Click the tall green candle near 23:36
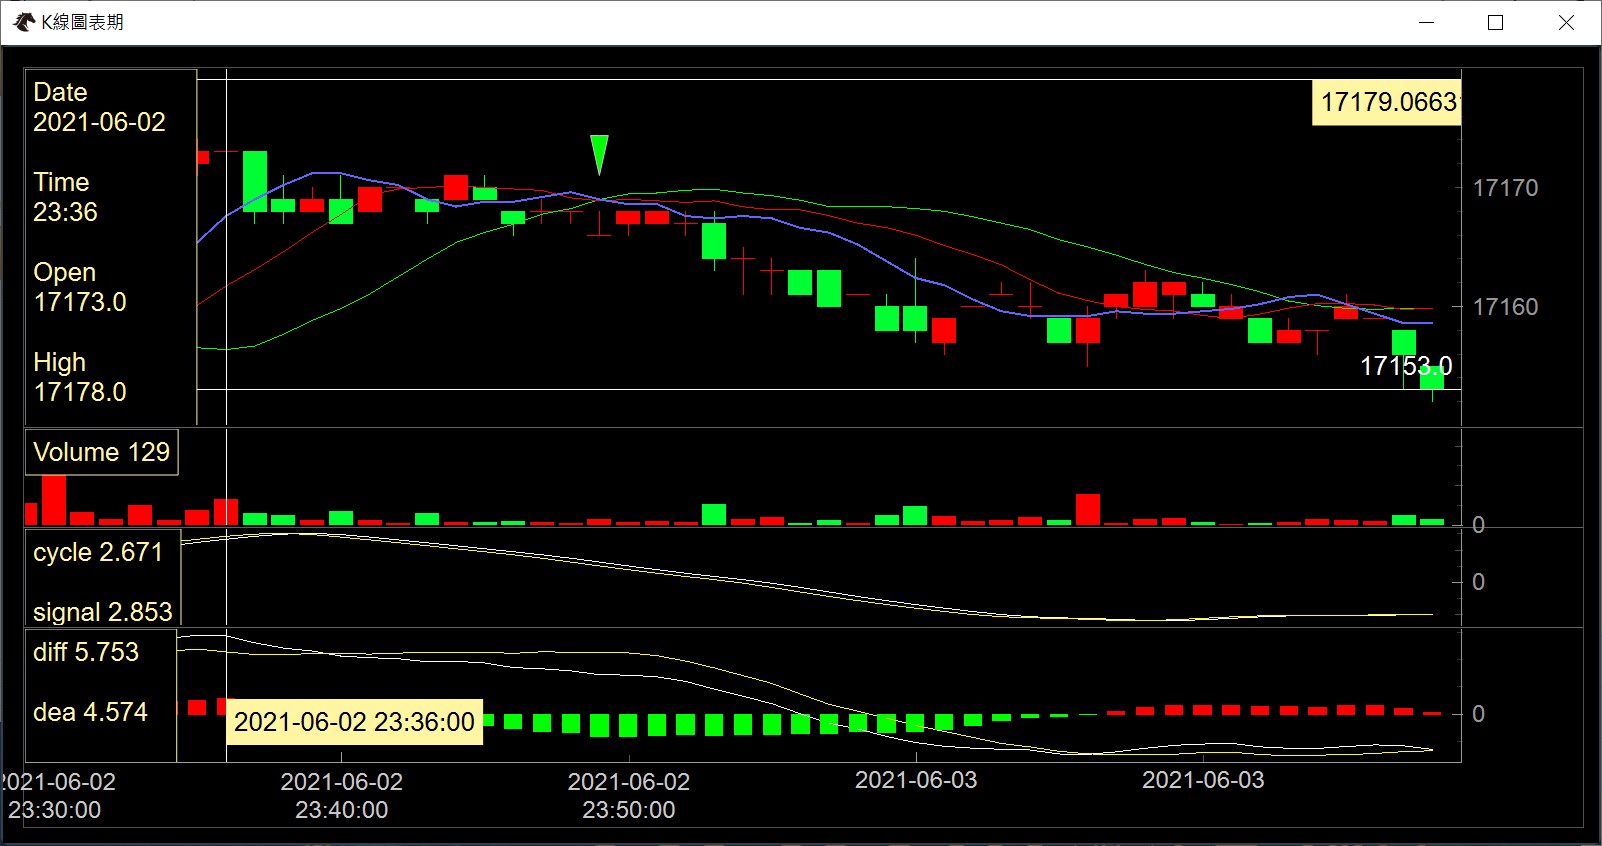 [255, 181]
